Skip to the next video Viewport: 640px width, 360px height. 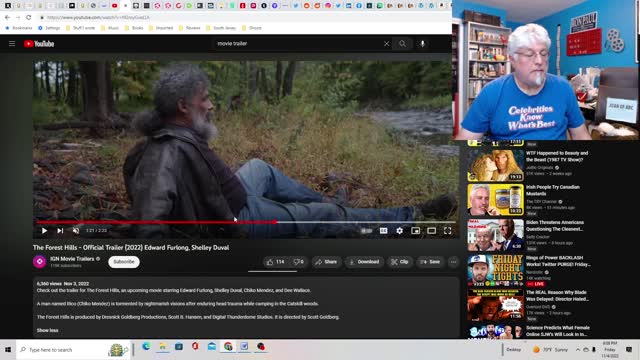pyautogui.click(x=60, y=231)
